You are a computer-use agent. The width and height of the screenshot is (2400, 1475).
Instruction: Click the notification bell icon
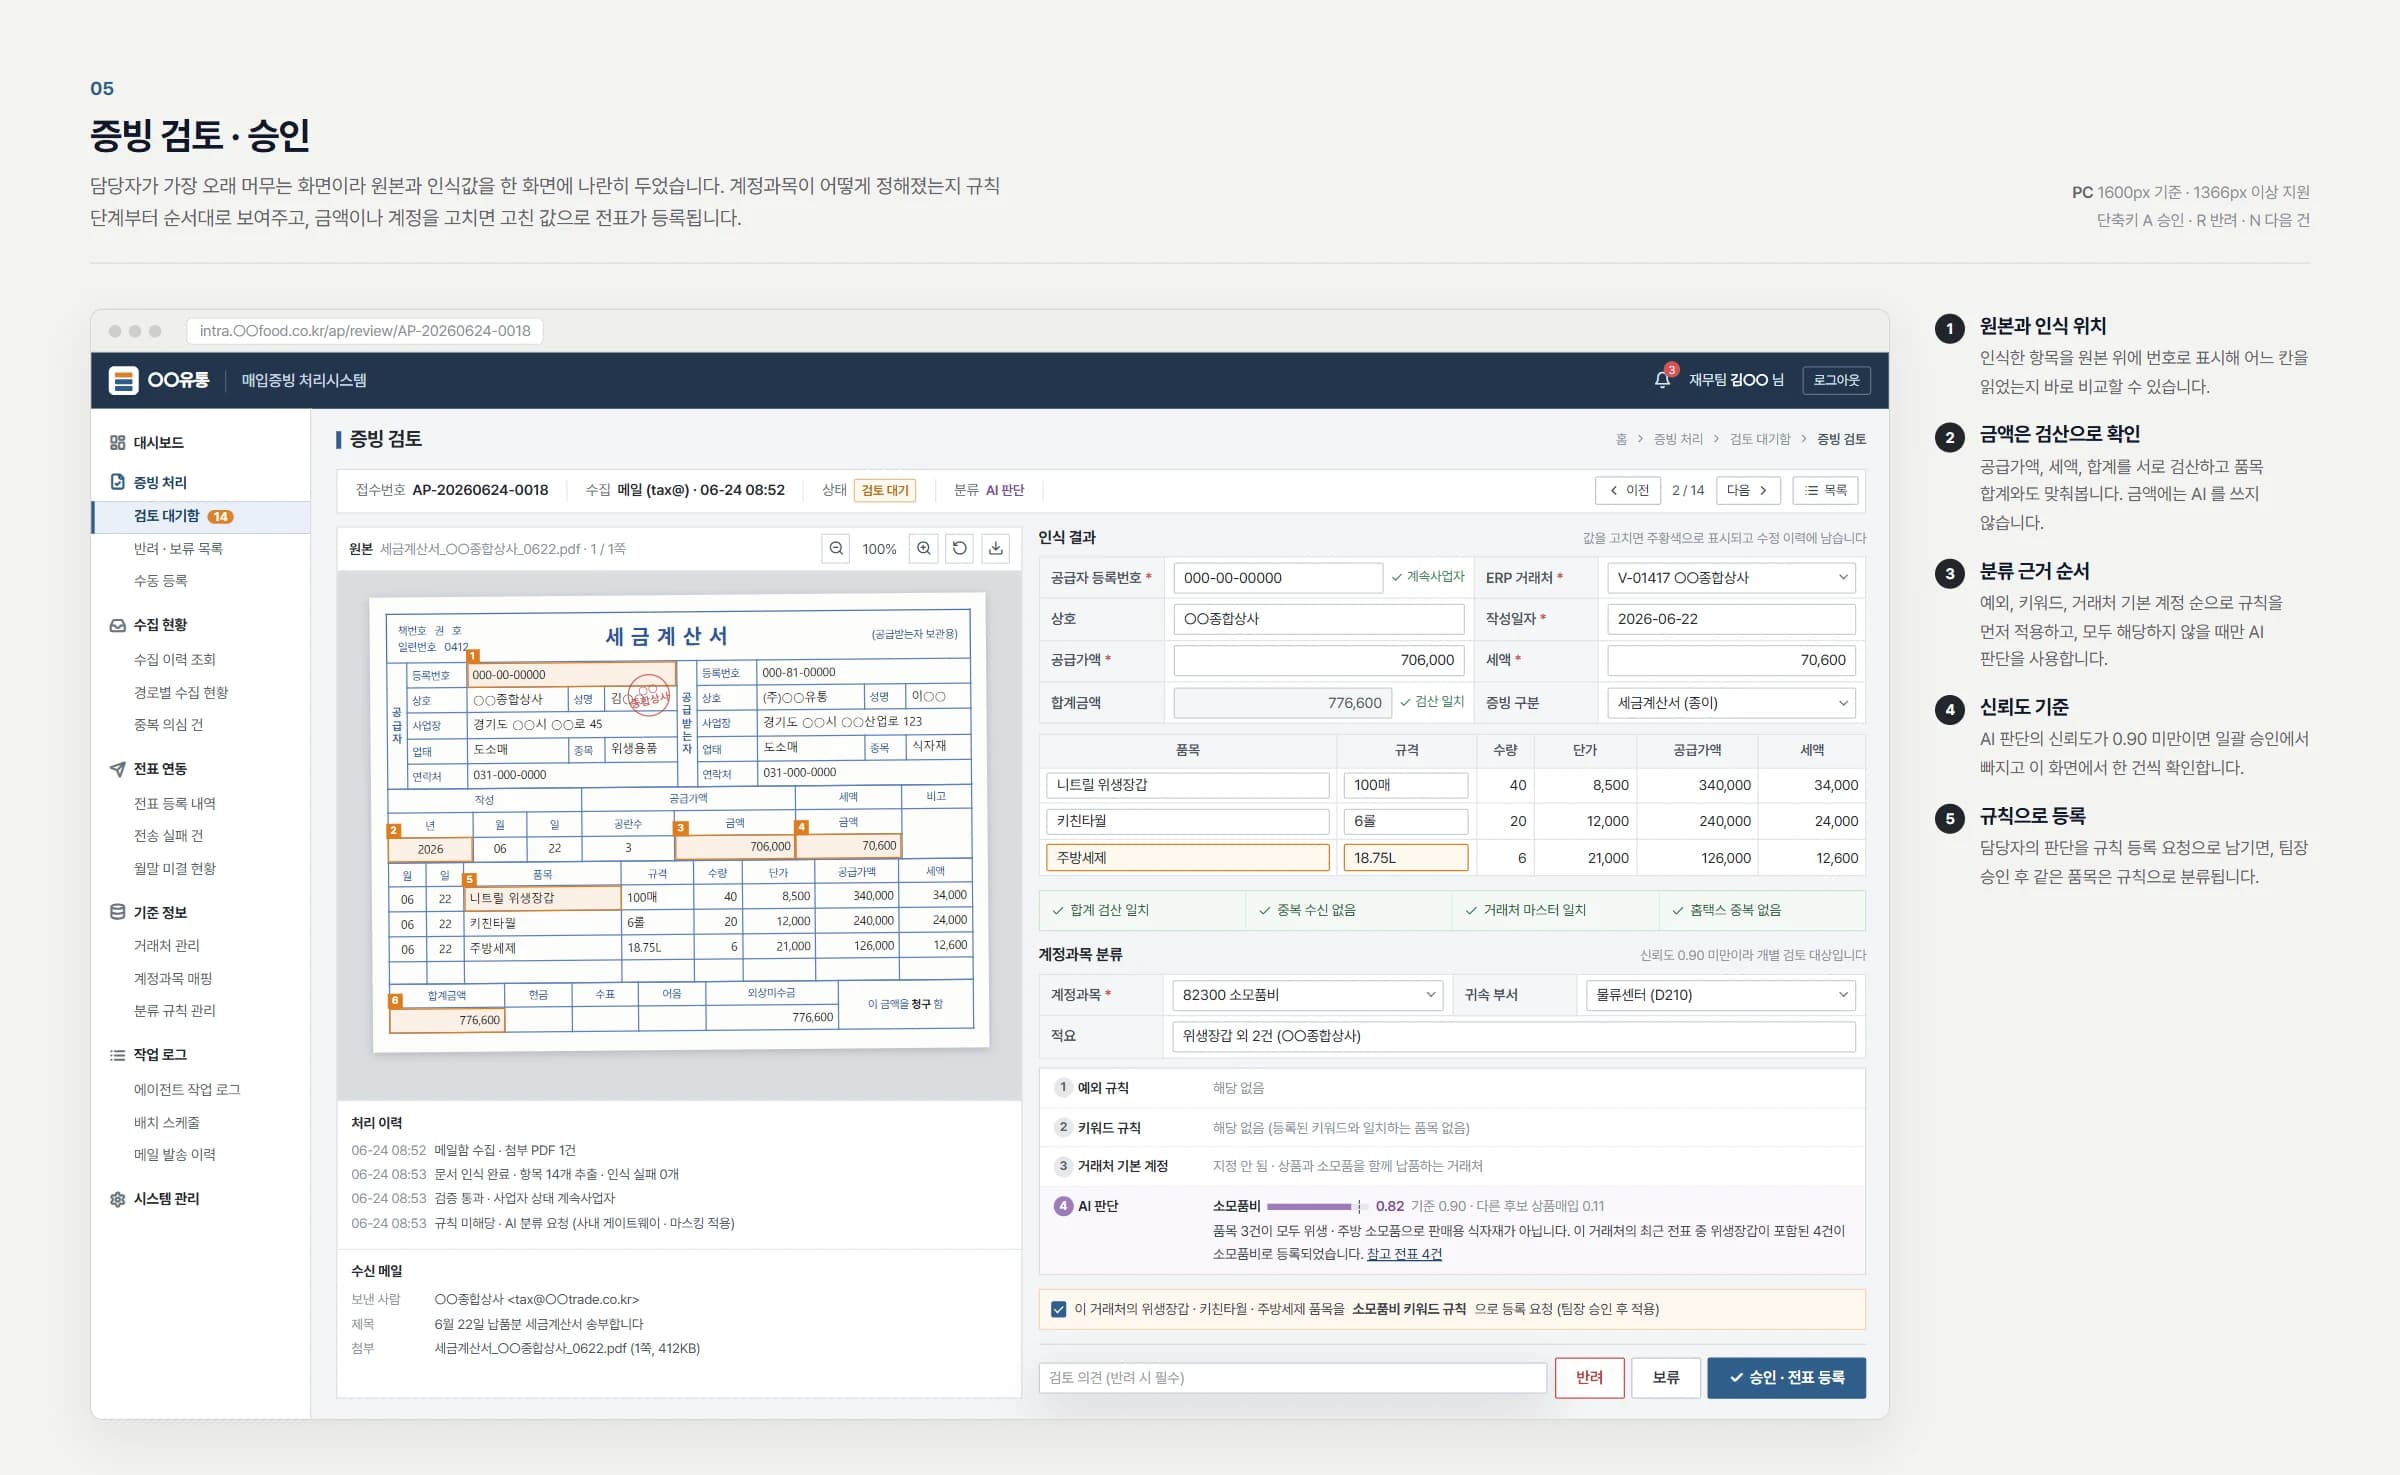pyautogui.click(x=1662, y=379)
